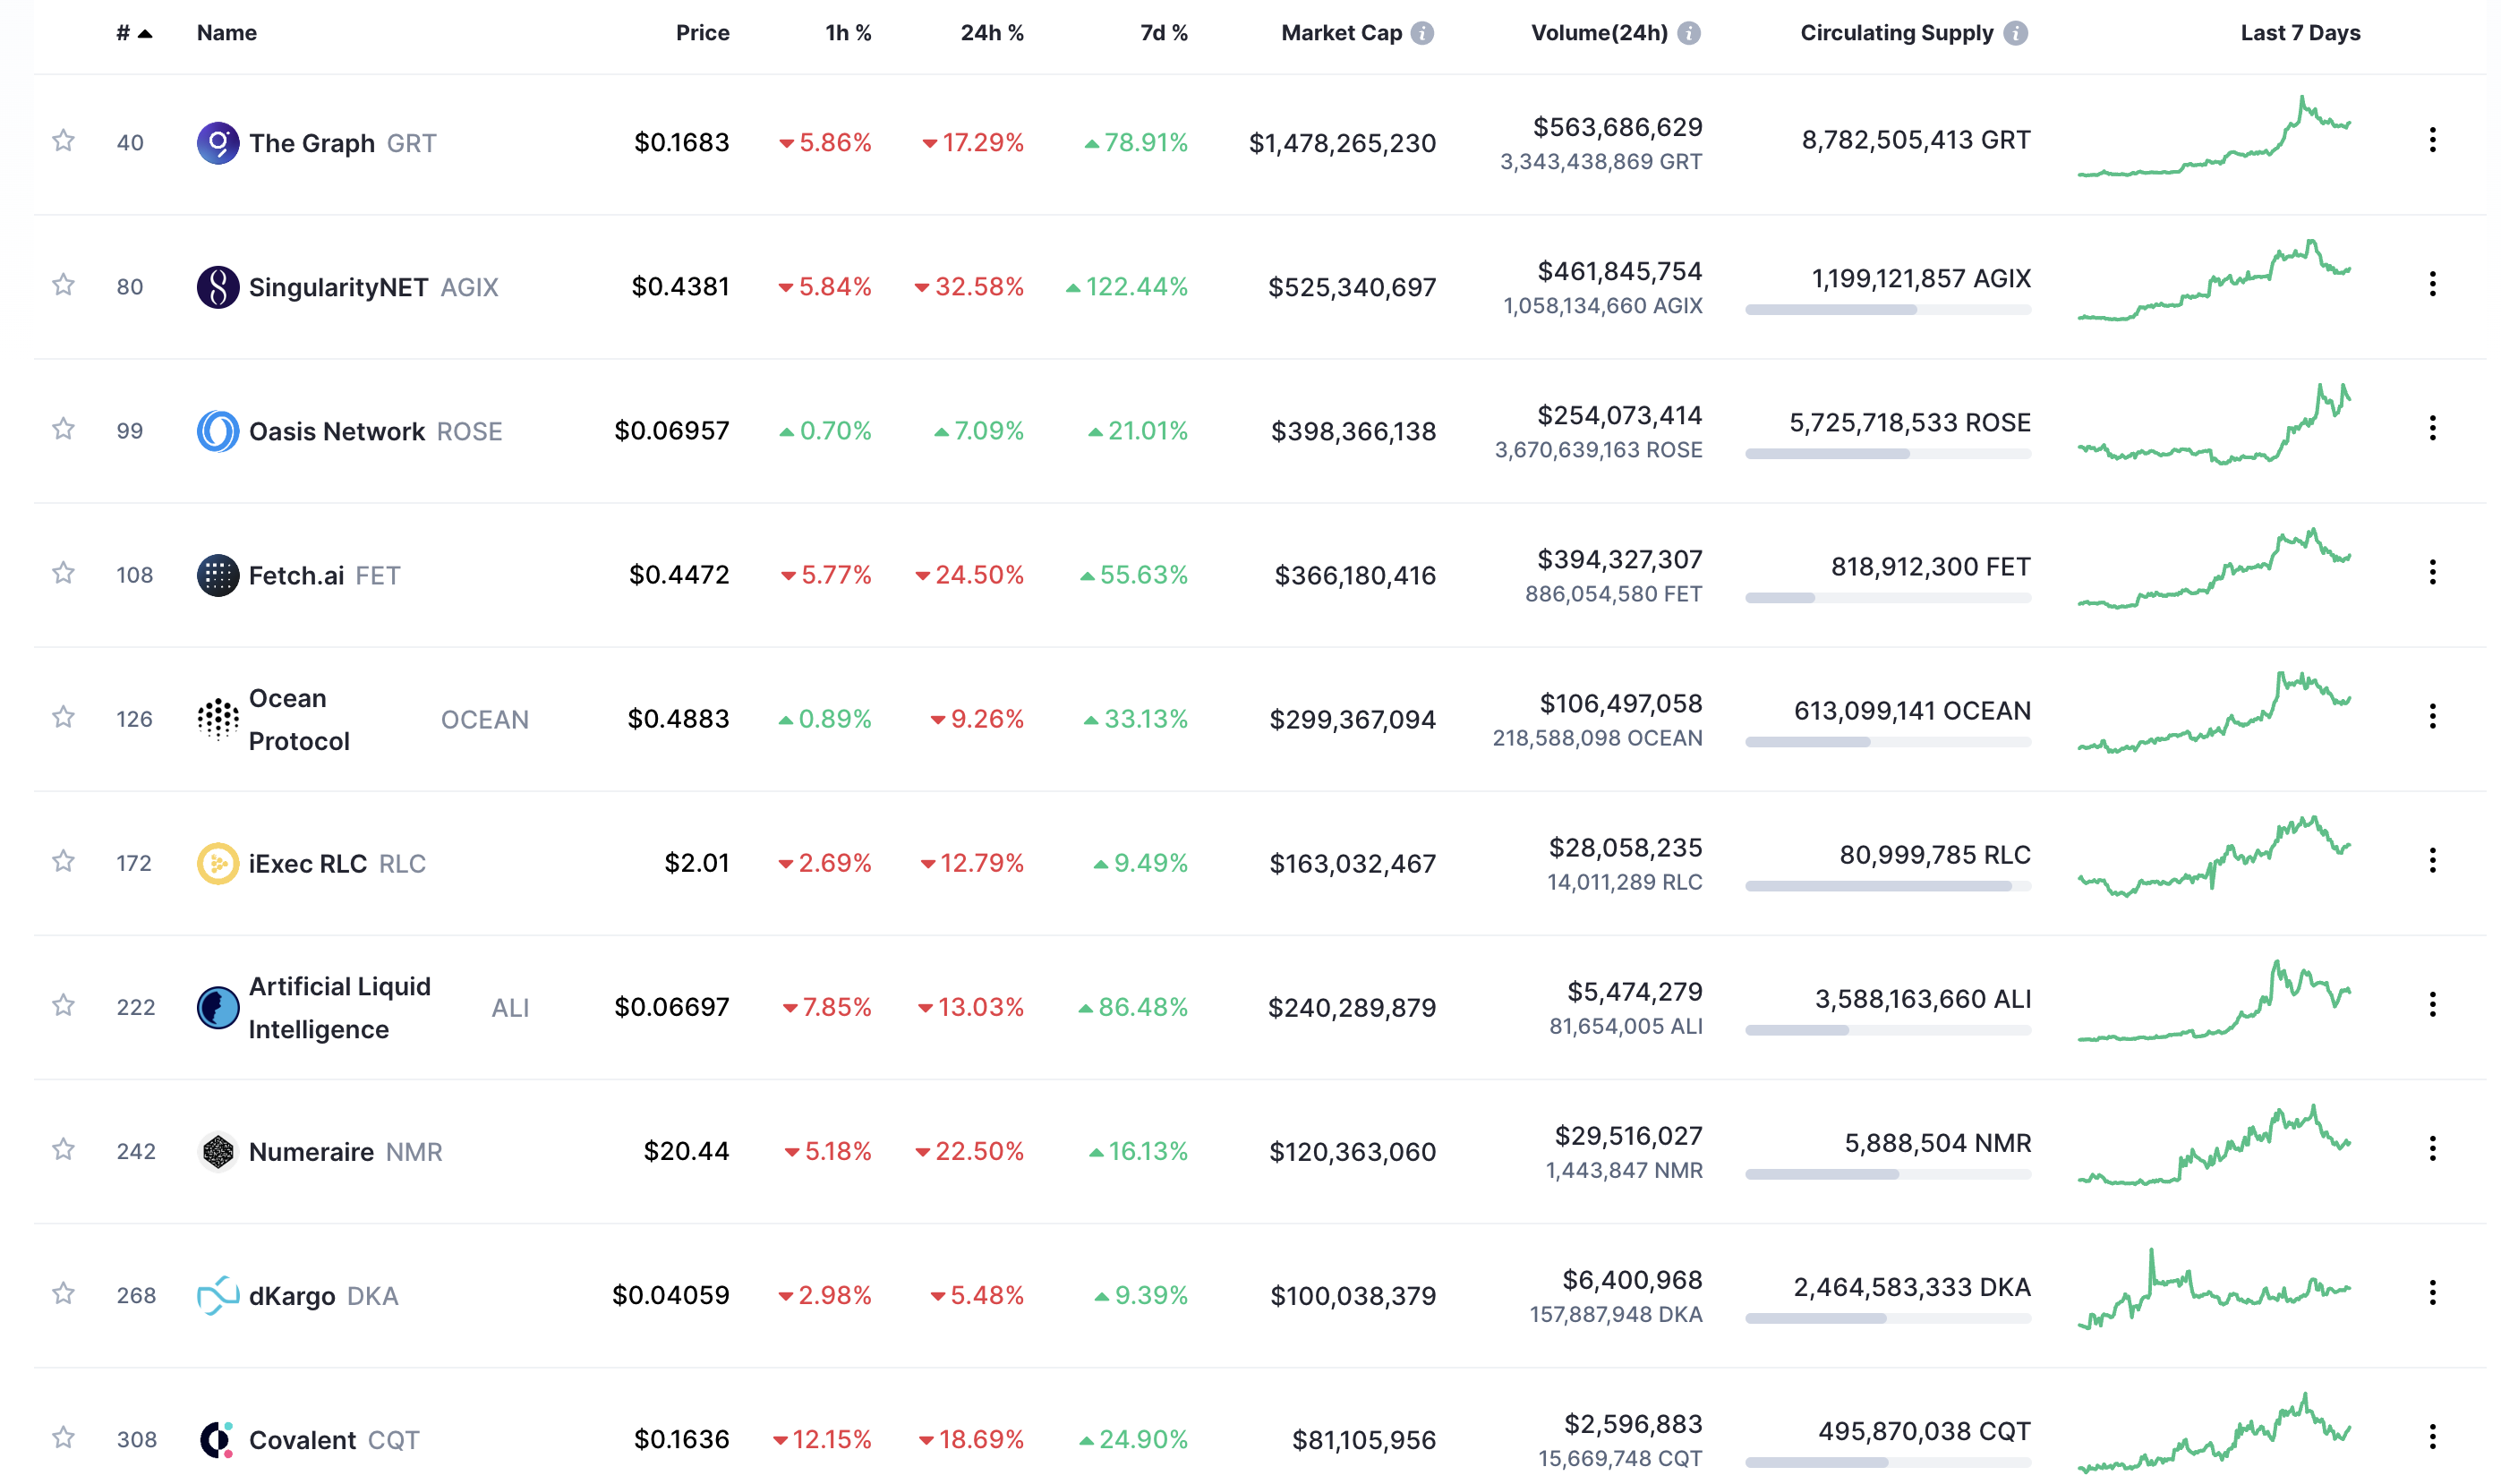This screenshot has height=1484, width=2501.
Task: Click SingularityNET coin logo icon
Action: (x=217, y=287)
